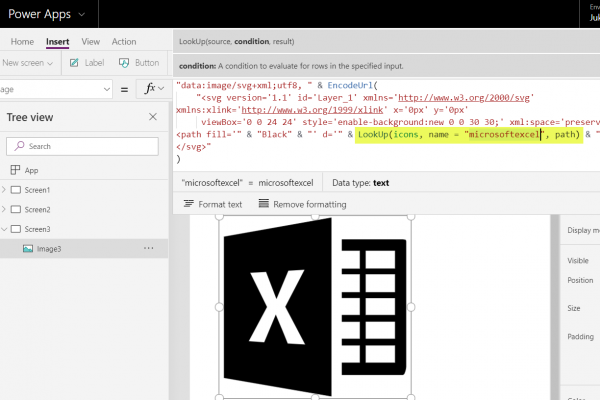600x400 pixels.
Task: Click "Black" fill value in formula
Action: [274, 134]
